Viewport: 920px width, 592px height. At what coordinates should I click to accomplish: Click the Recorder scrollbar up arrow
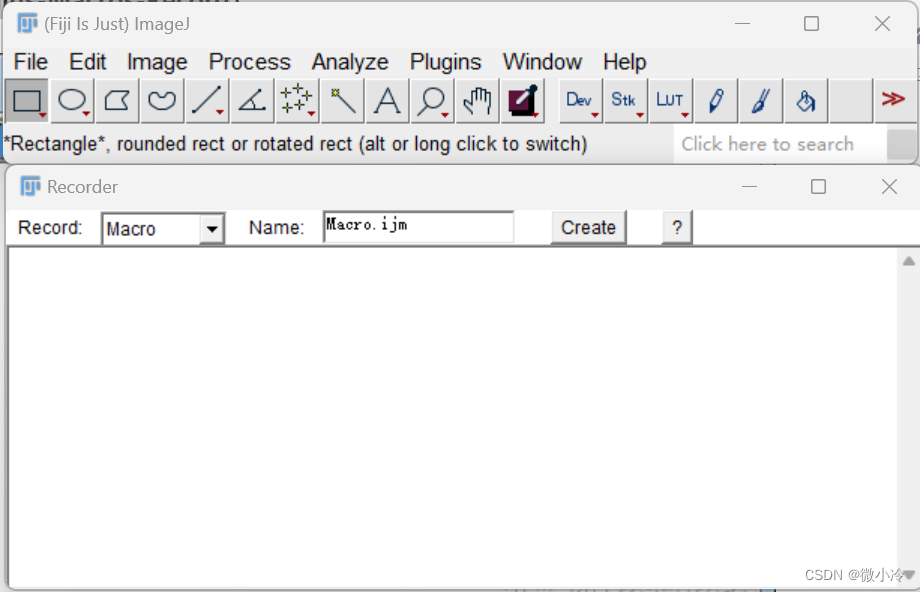(x=908, y=261)
